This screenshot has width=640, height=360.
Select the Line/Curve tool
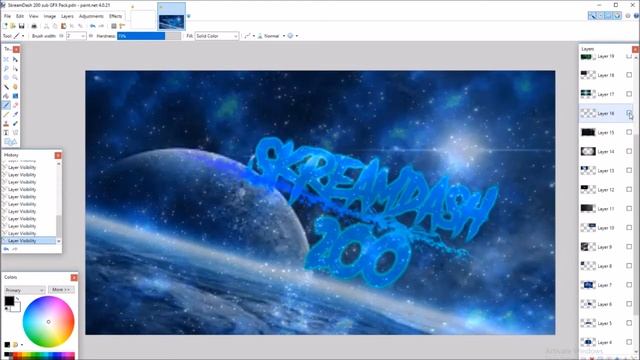click(x=16, y=133)
